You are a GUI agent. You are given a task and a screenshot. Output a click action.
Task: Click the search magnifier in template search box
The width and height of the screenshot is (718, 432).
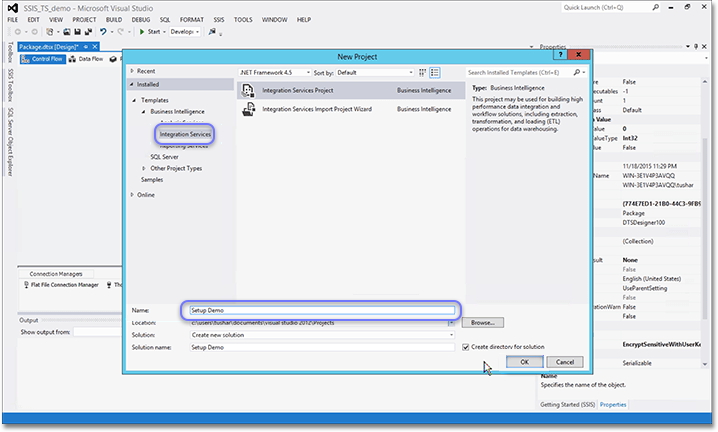pos(577,72)
